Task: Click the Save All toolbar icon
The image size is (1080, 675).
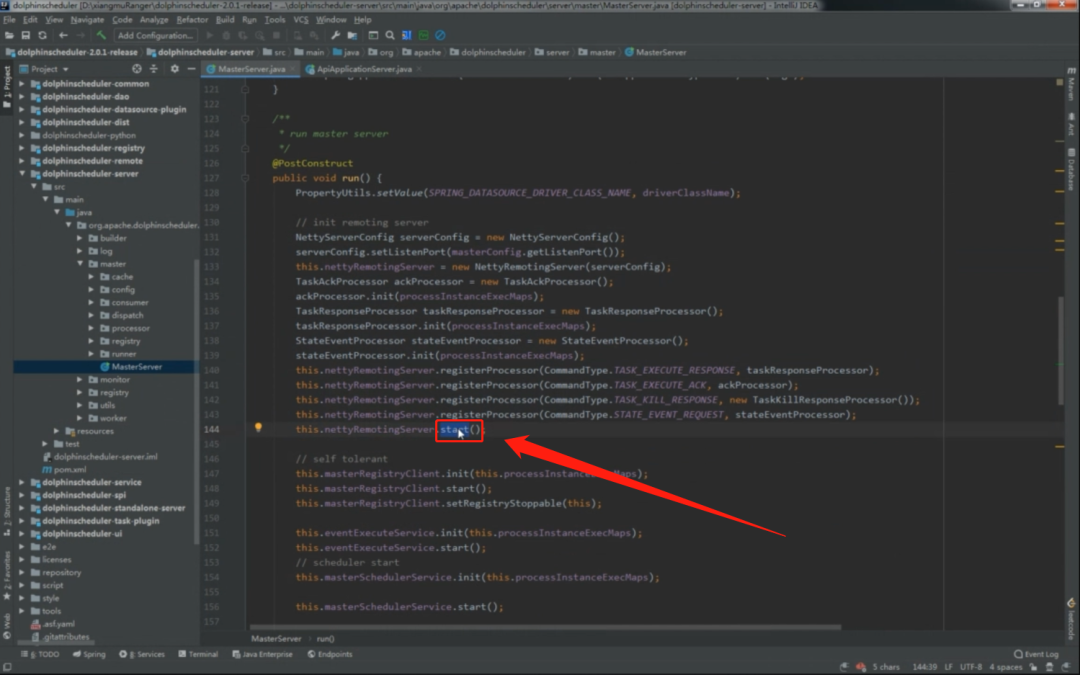Action: coord(25,35)
